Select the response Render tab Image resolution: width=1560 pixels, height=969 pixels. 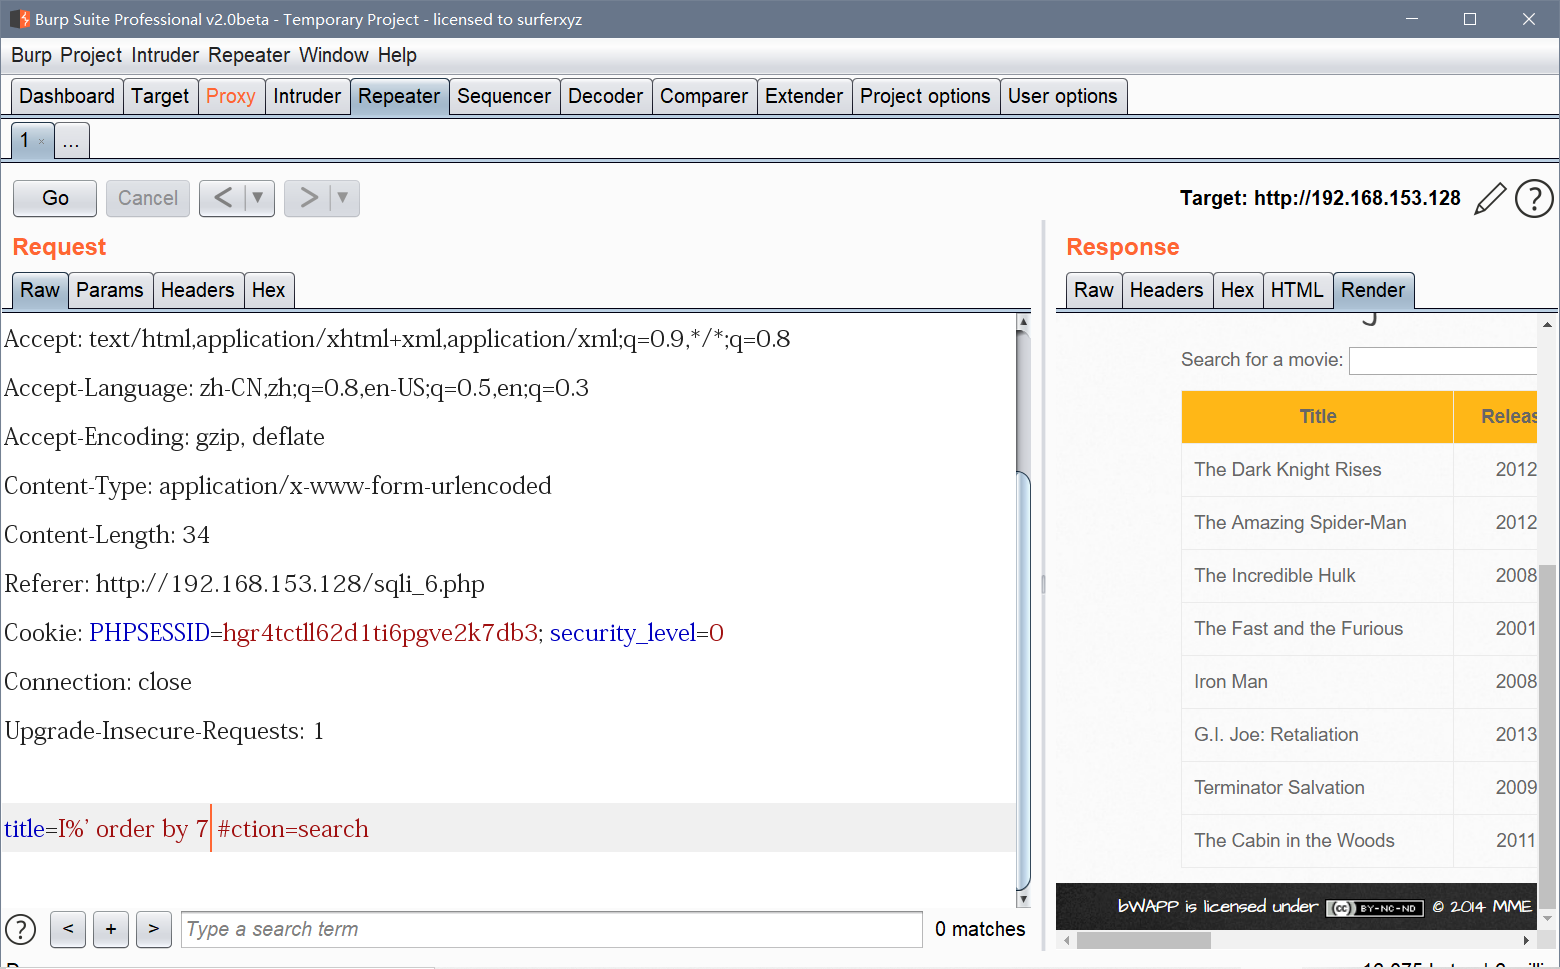[x=1373, y=290]
